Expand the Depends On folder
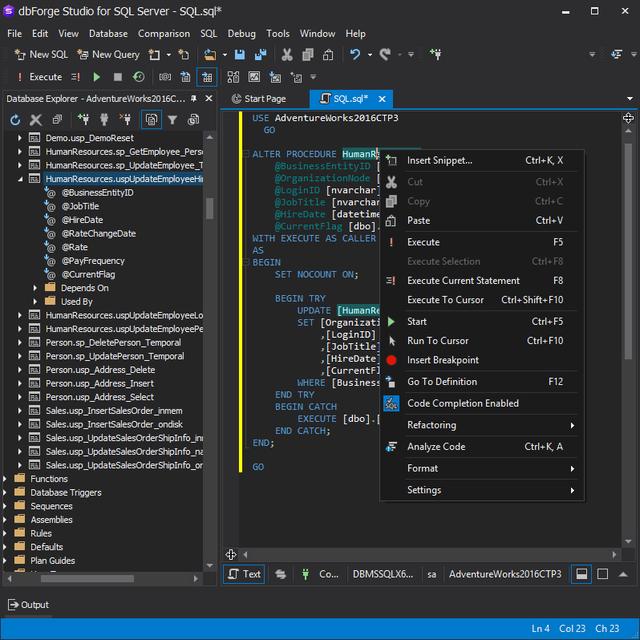 pyautogui.click(x=35, y=288)
